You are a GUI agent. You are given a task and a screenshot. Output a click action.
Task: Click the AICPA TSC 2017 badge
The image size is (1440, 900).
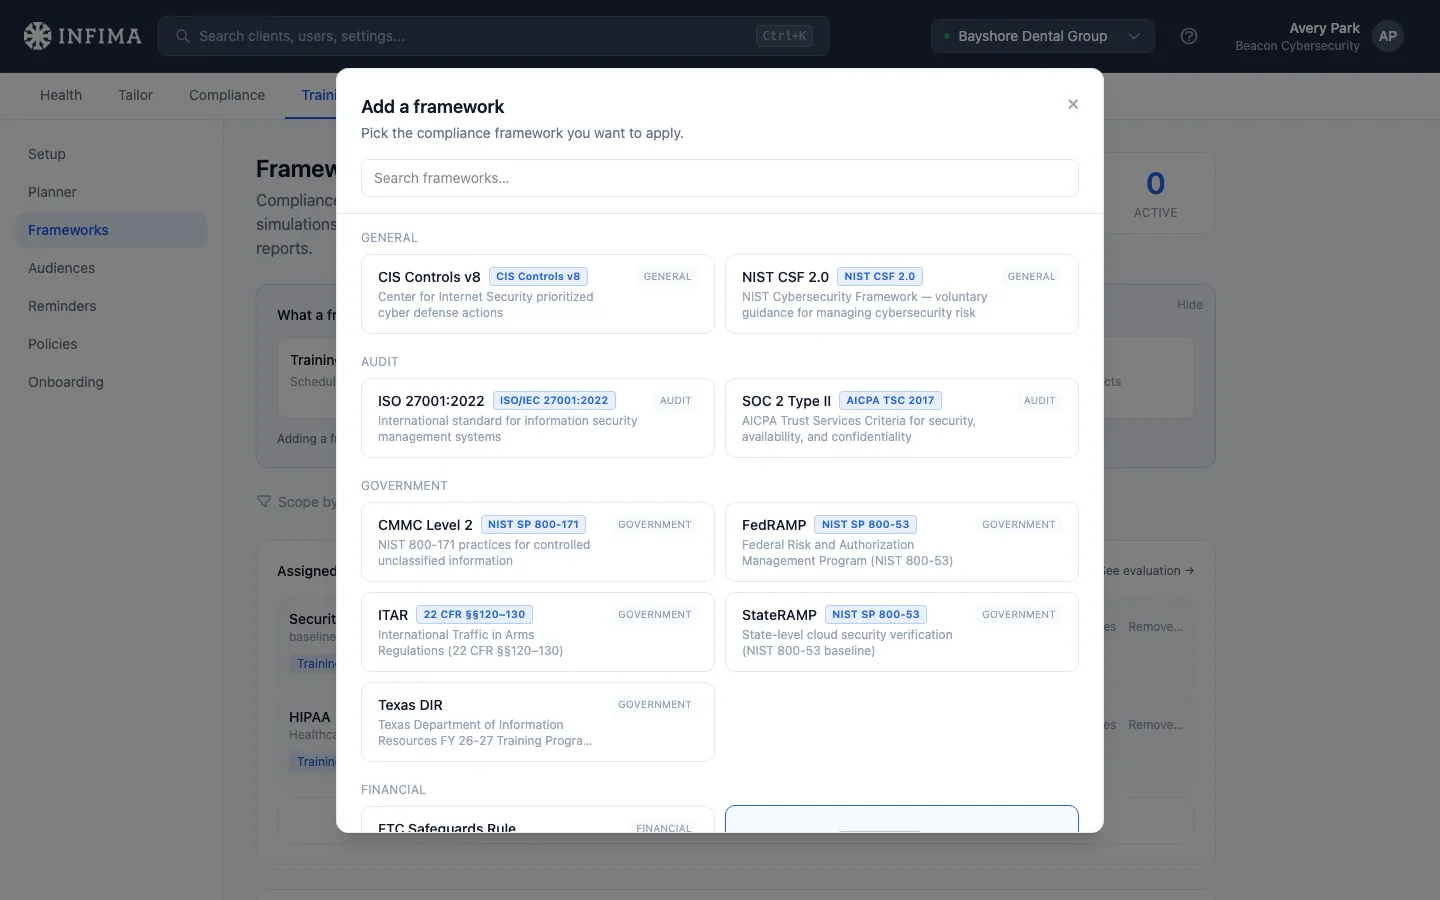pyautogui.click(x=890, y=401)
